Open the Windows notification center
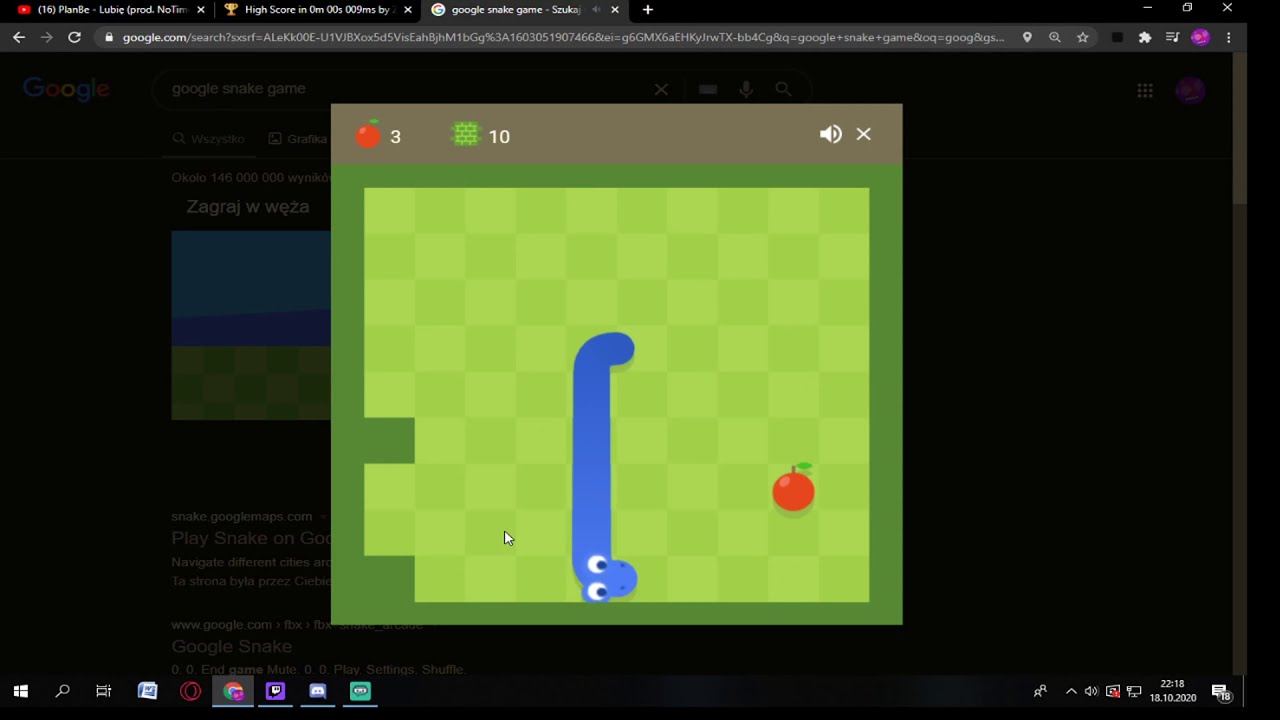 (x=1221, y=691)
